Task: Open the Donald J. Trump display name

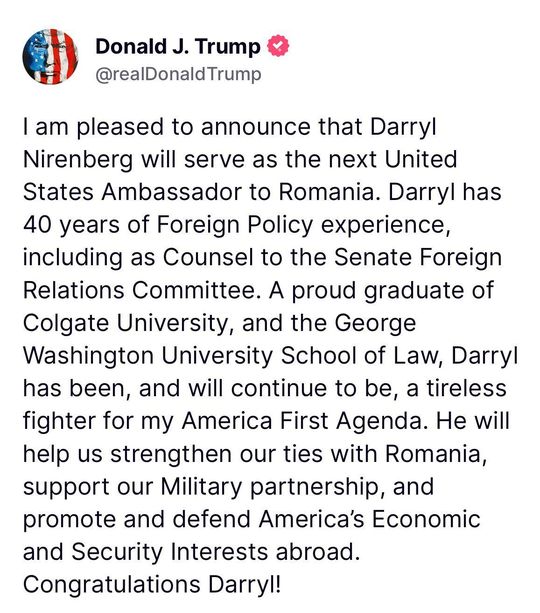Action: [178, 47]
